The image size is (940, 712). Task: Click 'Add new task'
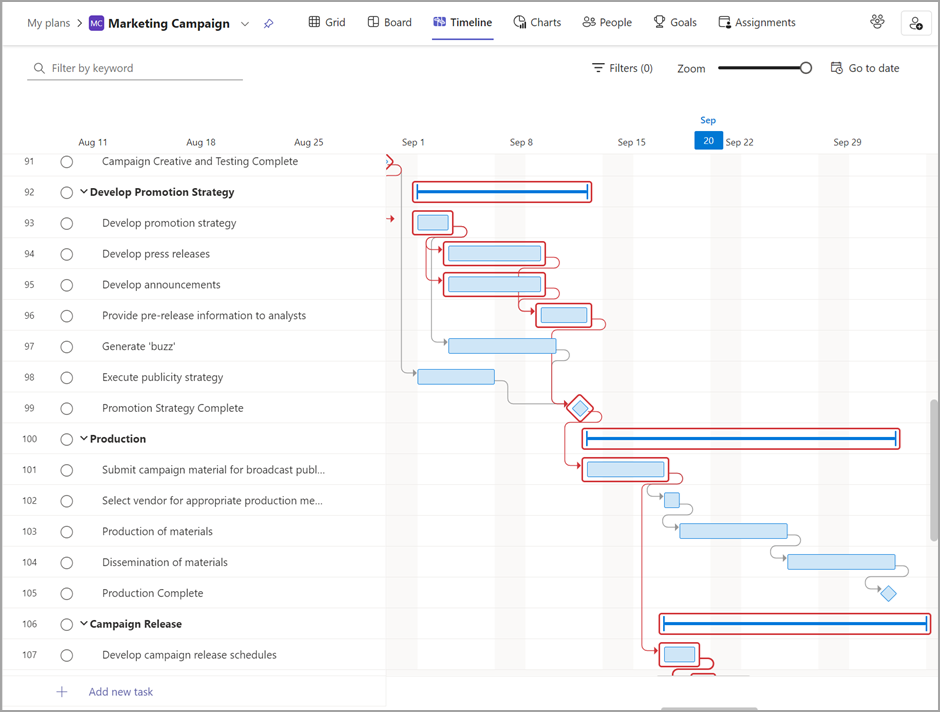point(120,691)
